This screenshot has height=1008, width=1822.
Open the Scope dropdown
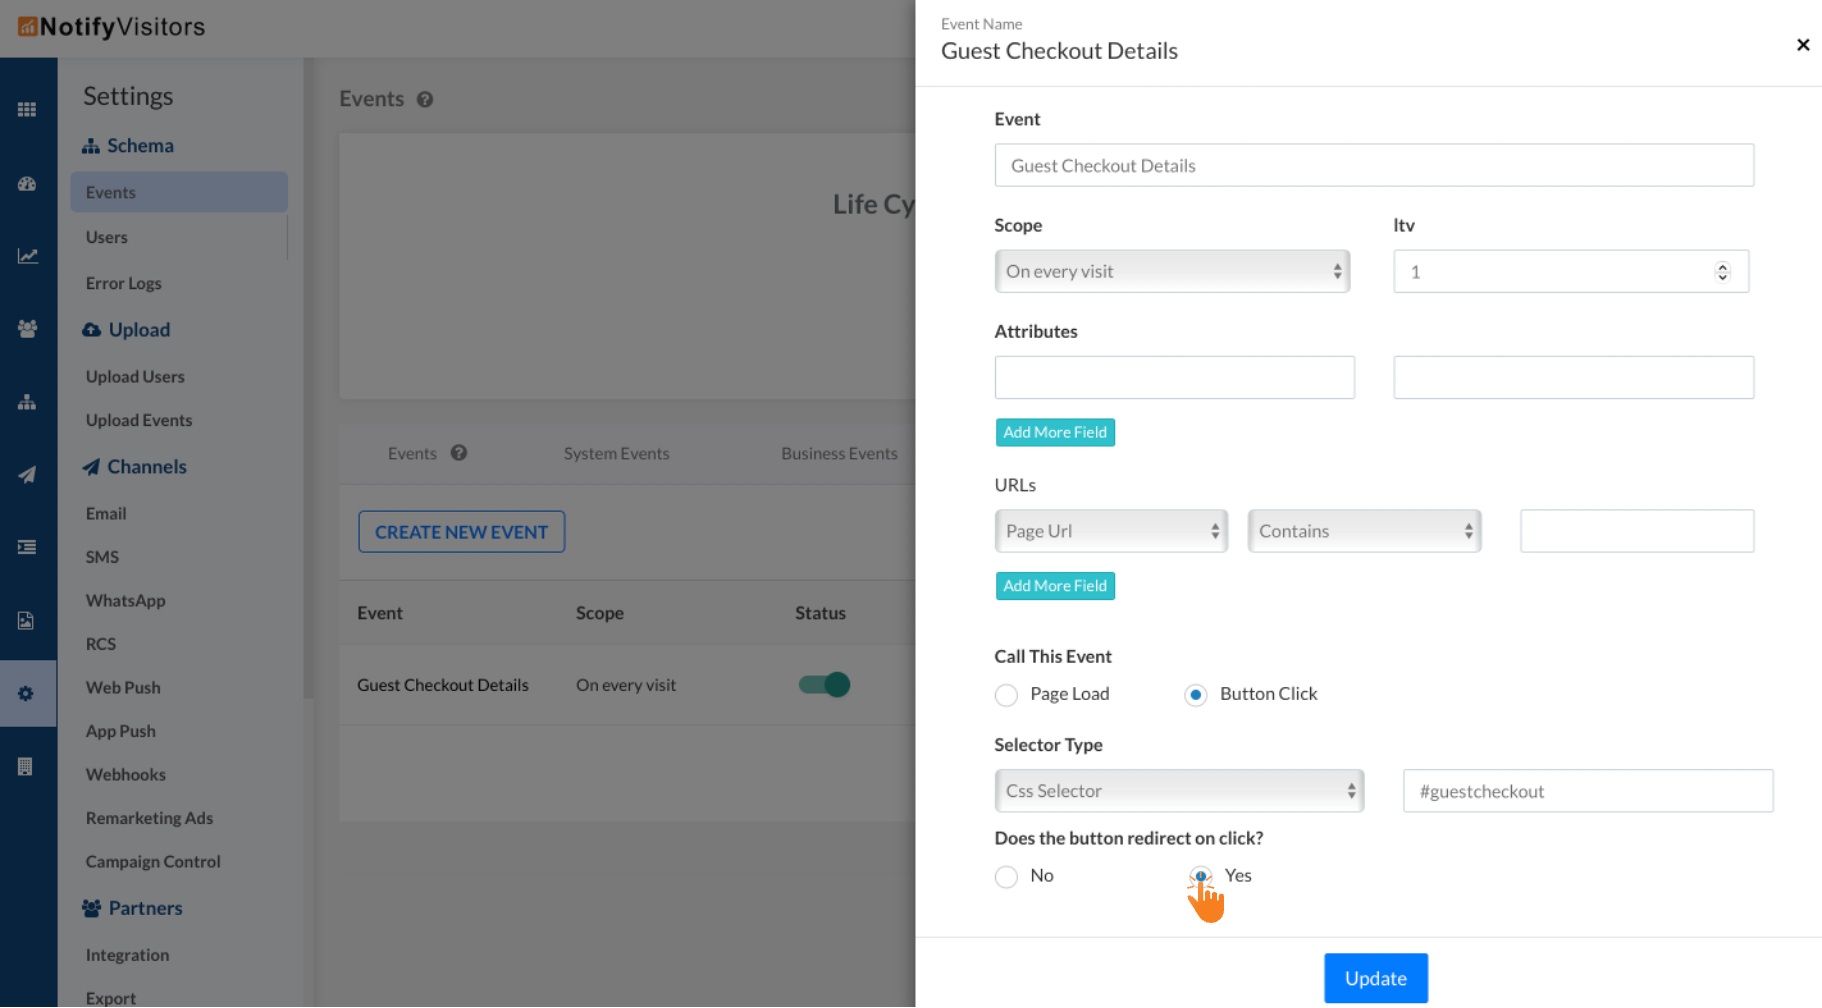pos(1172,272)
